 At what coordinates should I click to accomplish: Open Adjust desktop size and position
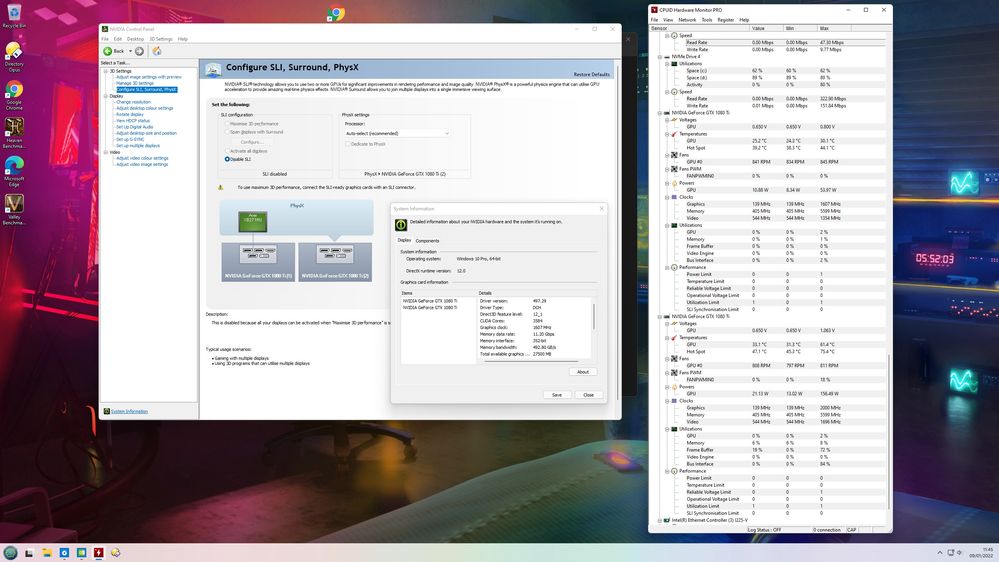[147, 133]
